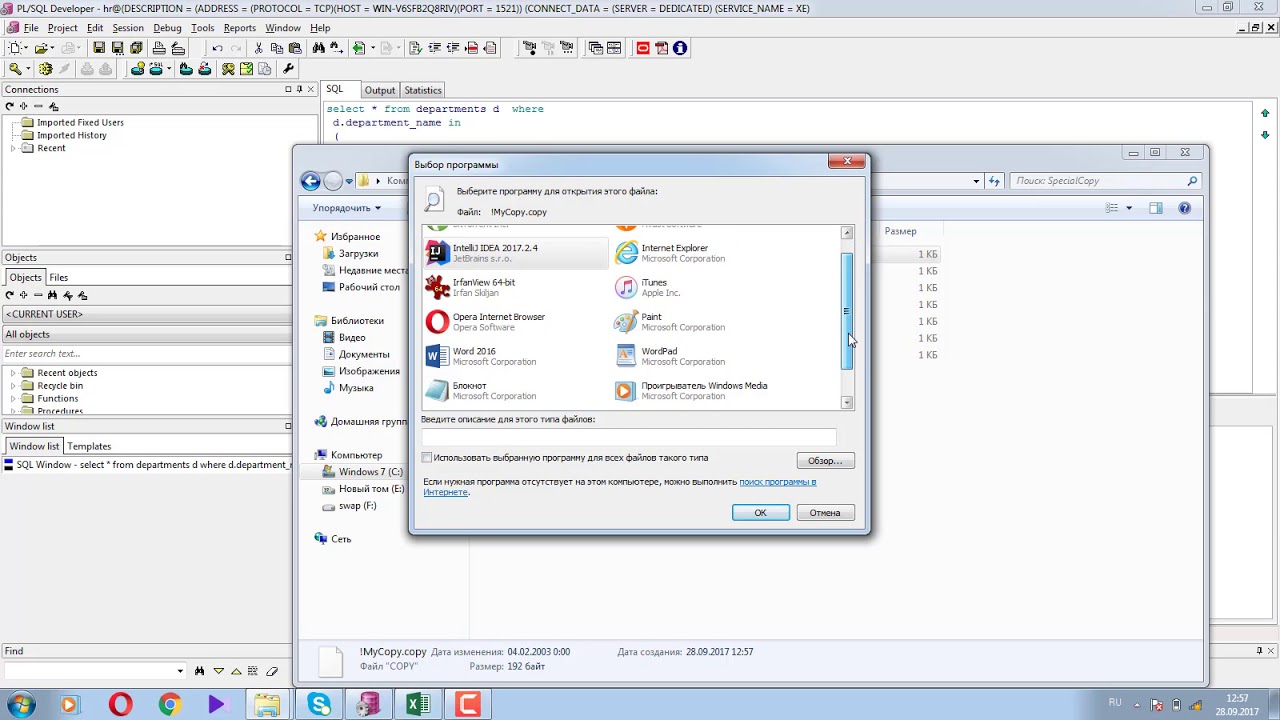Click the Undo arrow icon

[217, 48]
